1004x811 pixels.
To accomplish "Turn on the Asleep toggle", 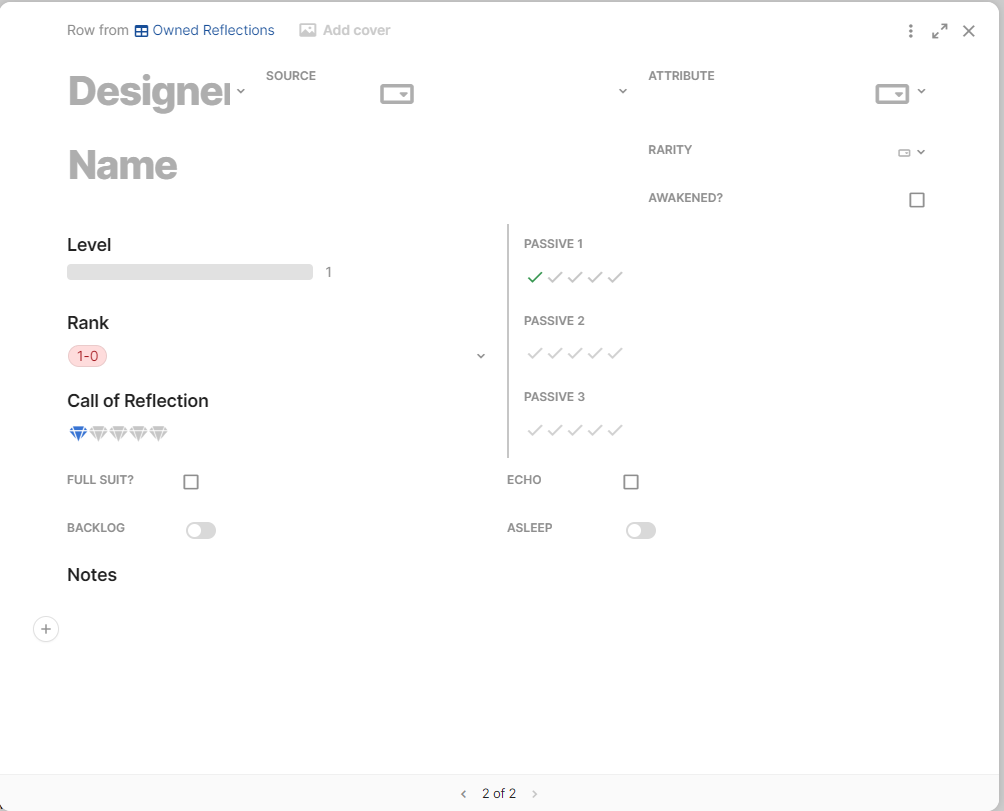I will click(x=641, y=530).
